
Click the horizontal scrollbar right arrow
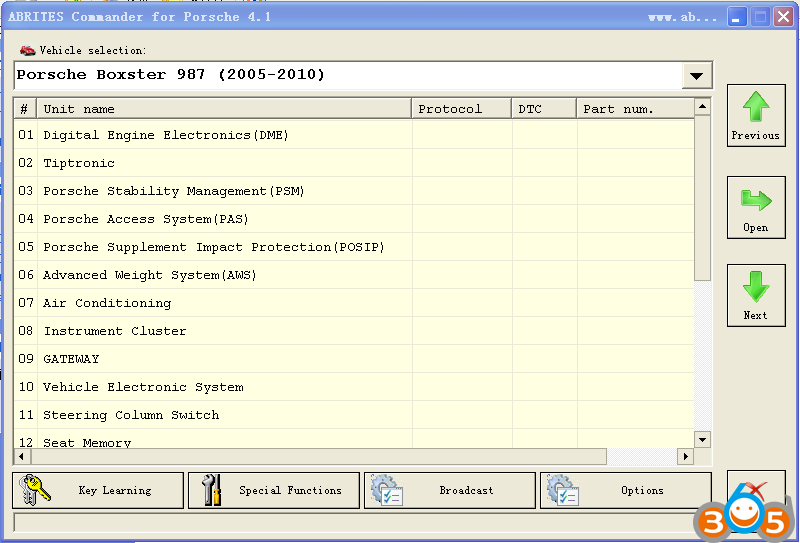tap(686, 456)
